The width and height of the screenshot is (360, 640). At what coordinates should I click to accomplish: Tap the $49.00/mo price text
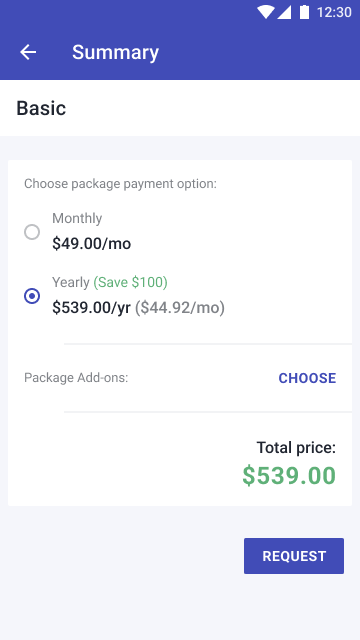click(91, 244)
